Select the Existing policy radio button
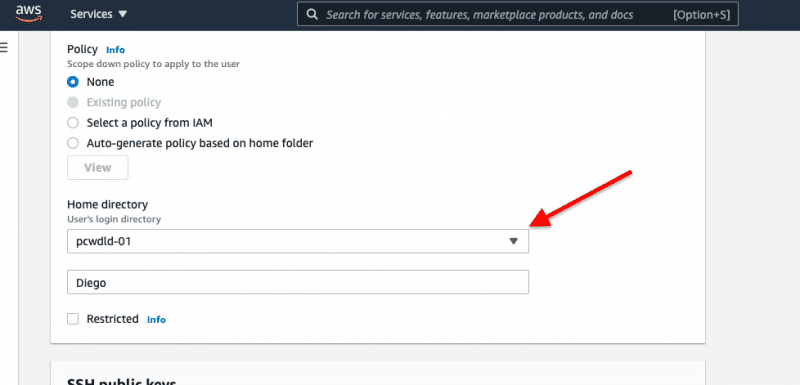Viewport: 800px width, 385px height. [73, 102]
